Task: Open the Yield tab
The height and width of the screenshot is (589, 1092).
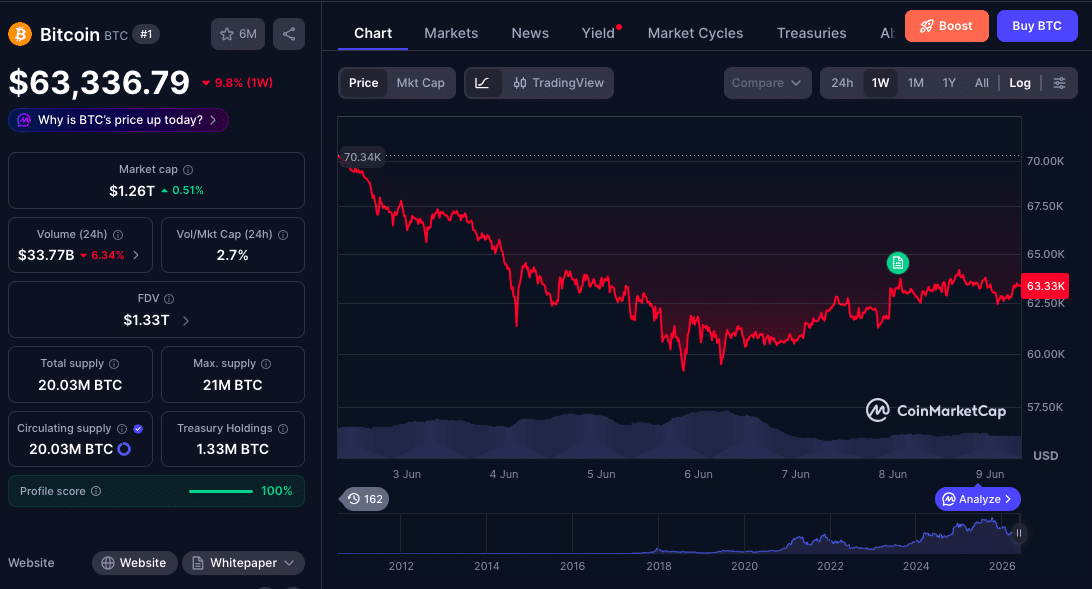Action: point(598,33)
